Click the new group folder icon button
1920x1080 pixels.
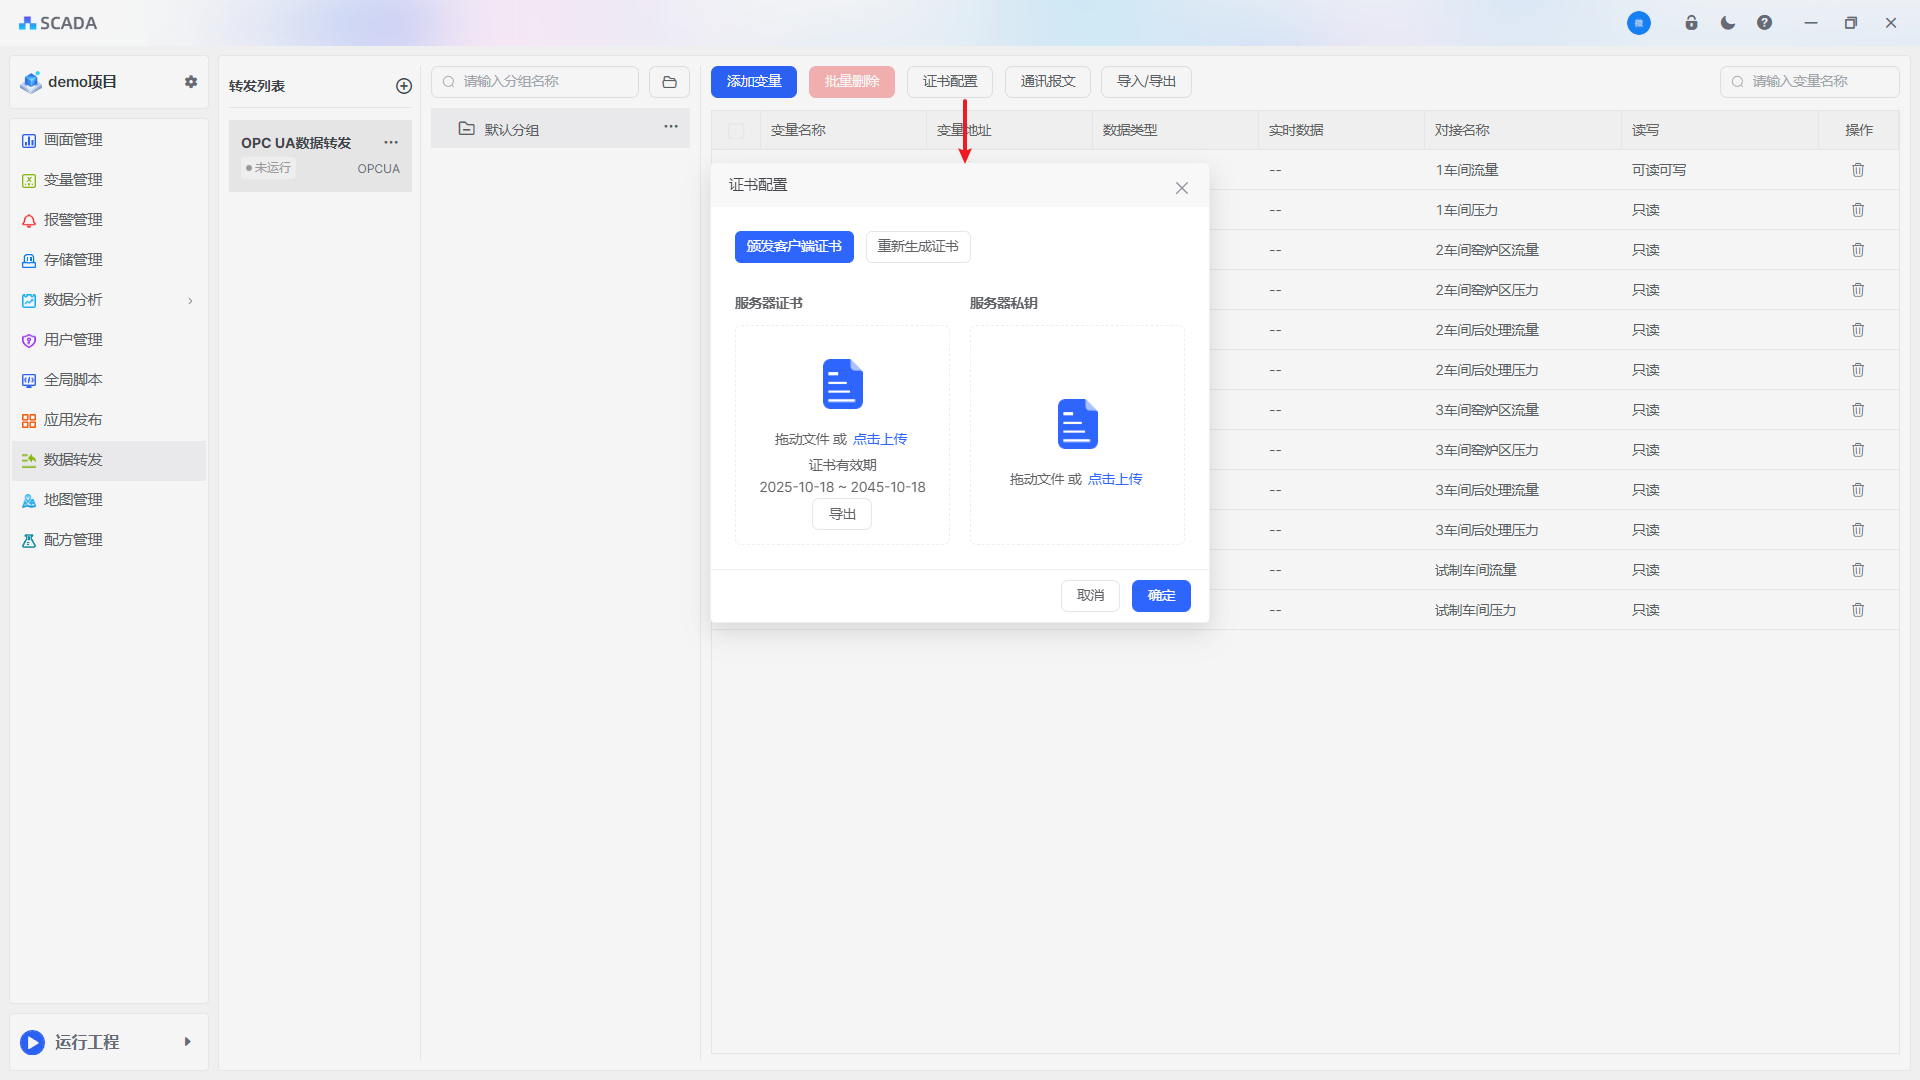click(x=669, y=82)
